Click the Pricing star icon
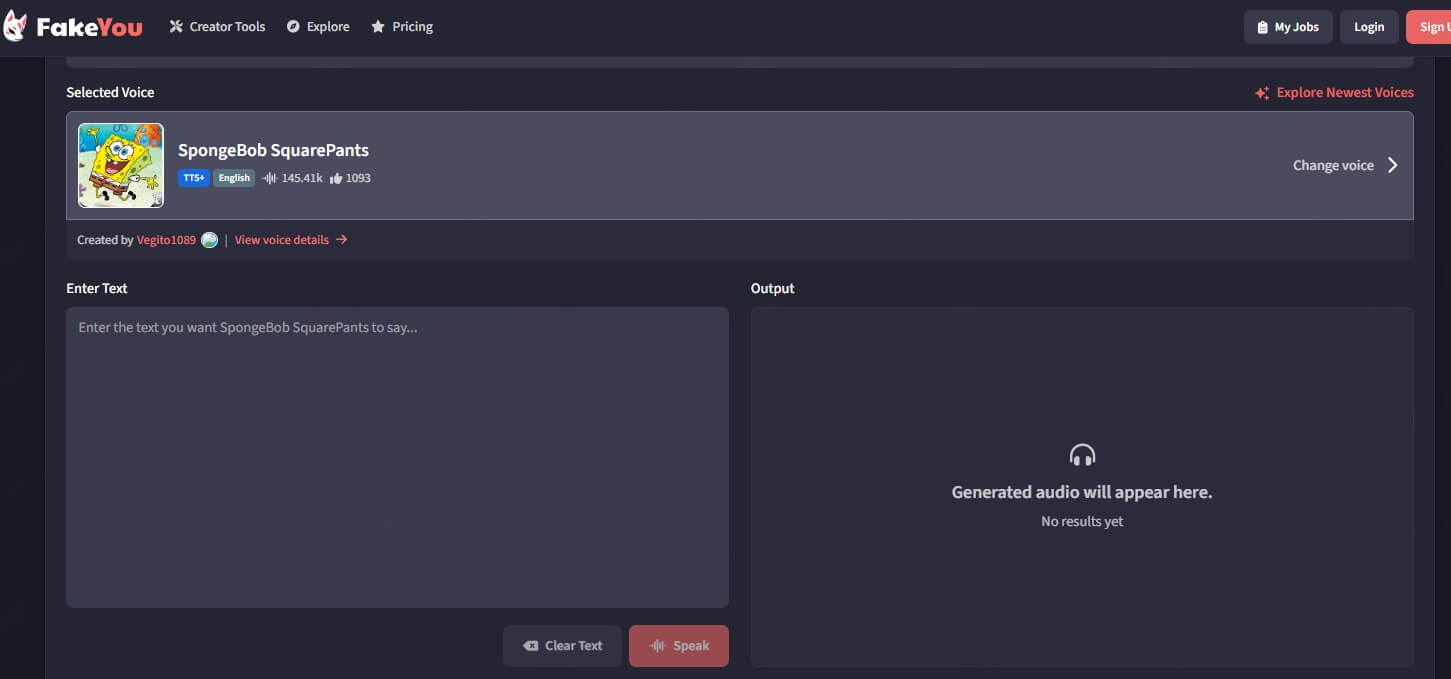Image resolution: width=1451 pixels, height=679 pixels. tap(378, 27)
